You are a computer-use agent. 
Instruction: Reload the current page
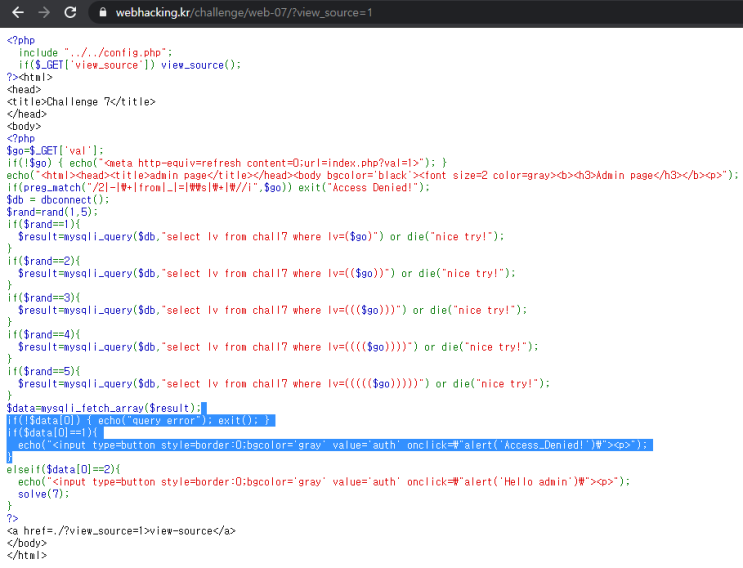70,12
